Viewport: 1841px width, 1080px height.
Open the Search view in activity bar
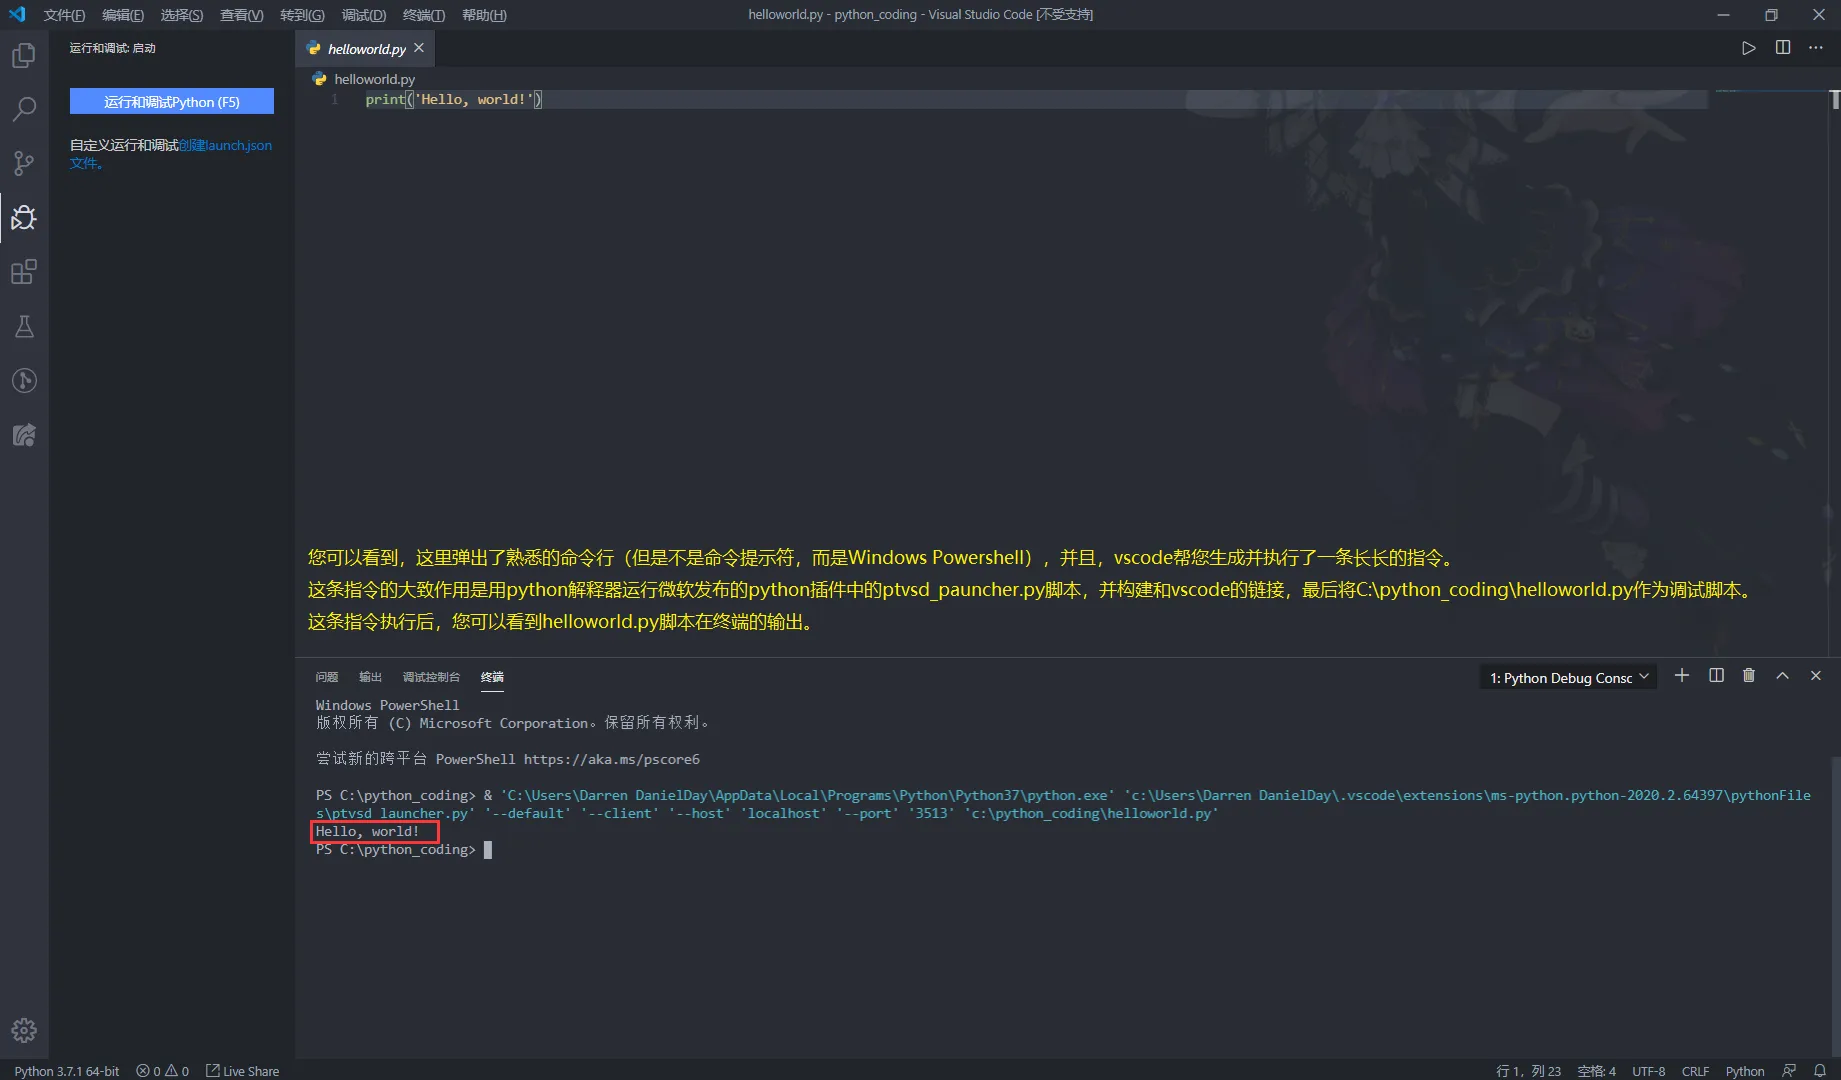[24, 109]
